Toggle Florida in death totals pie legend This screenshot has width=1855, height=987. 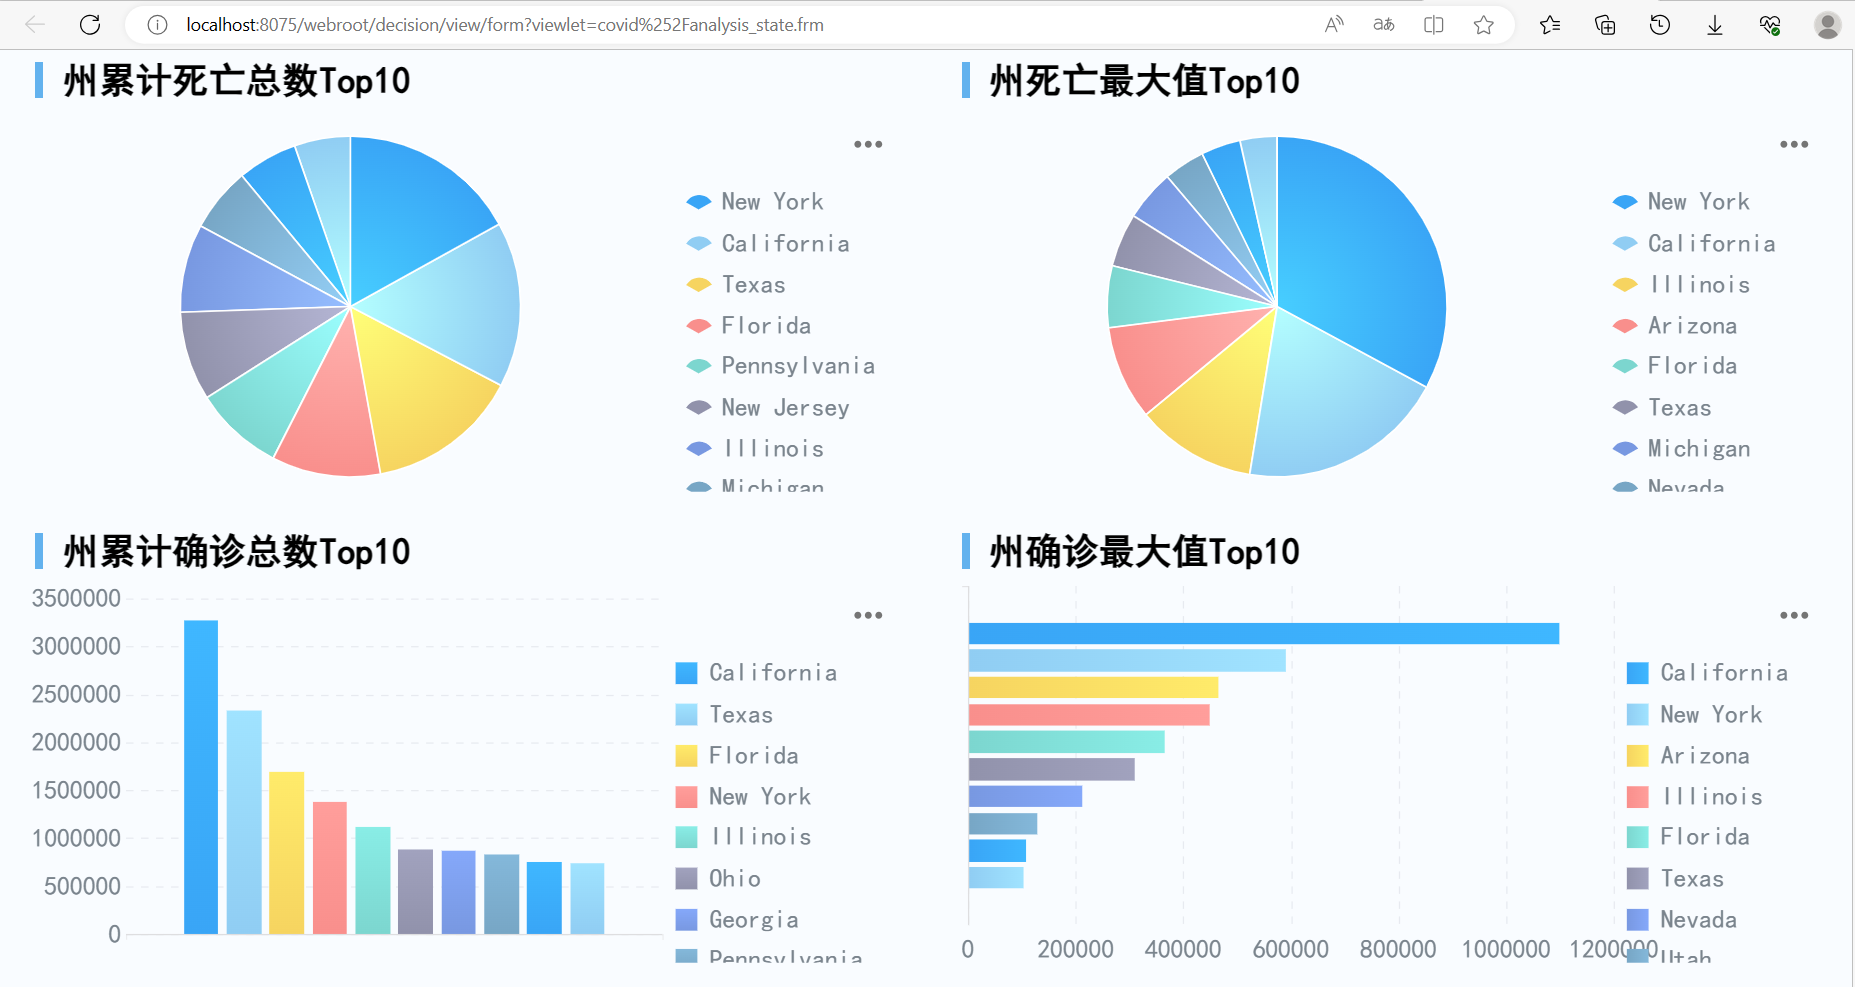click(x=749, y=326)
